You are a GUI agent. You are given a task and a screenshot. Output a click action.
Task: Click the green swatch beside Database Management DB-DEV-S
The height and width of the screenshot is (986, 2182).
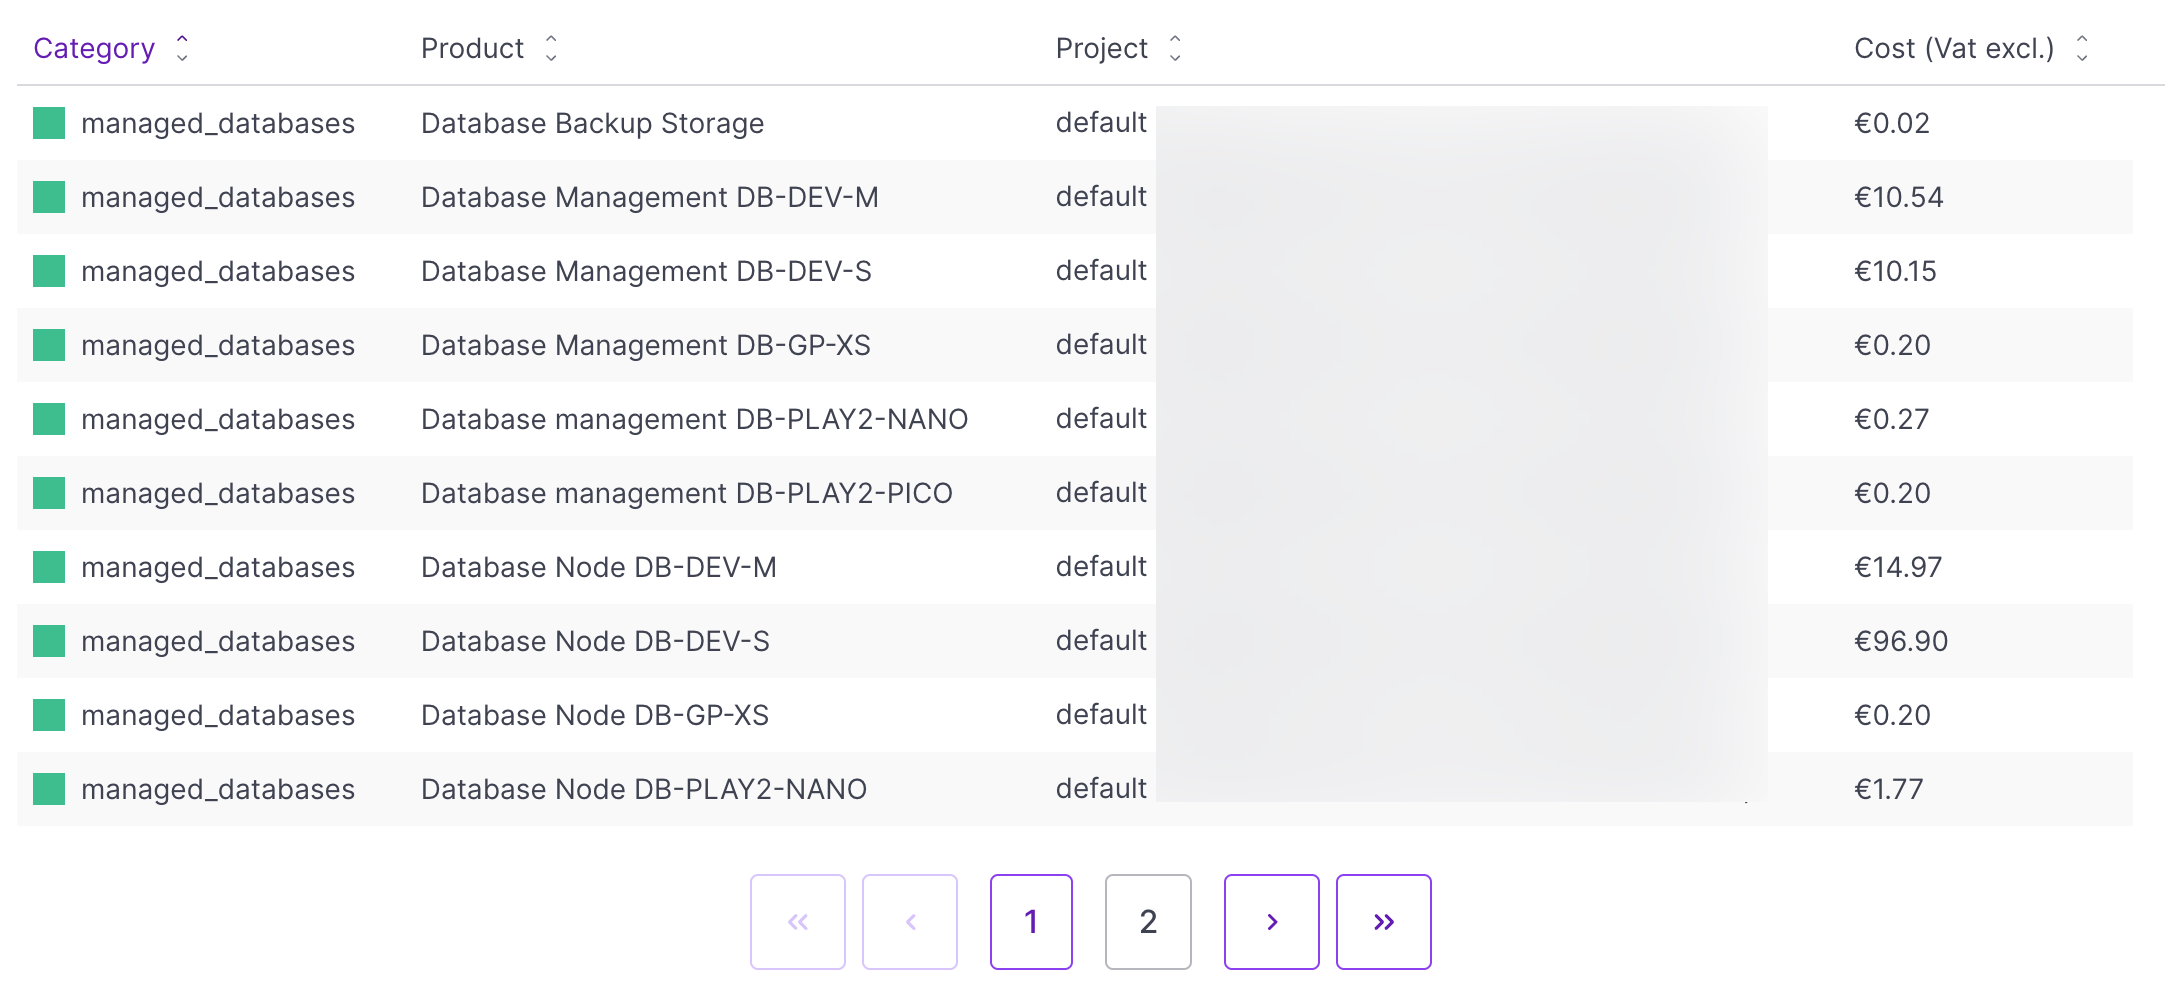[x=49, y=271]
